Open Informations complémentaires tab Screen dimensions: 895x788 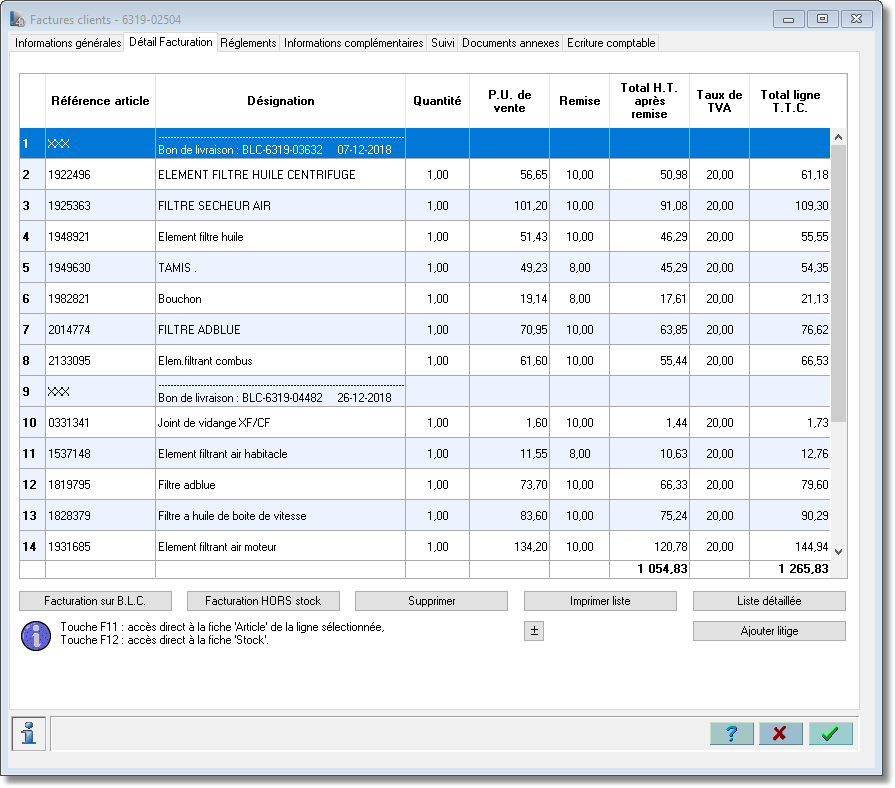click(x=353, y=43)
